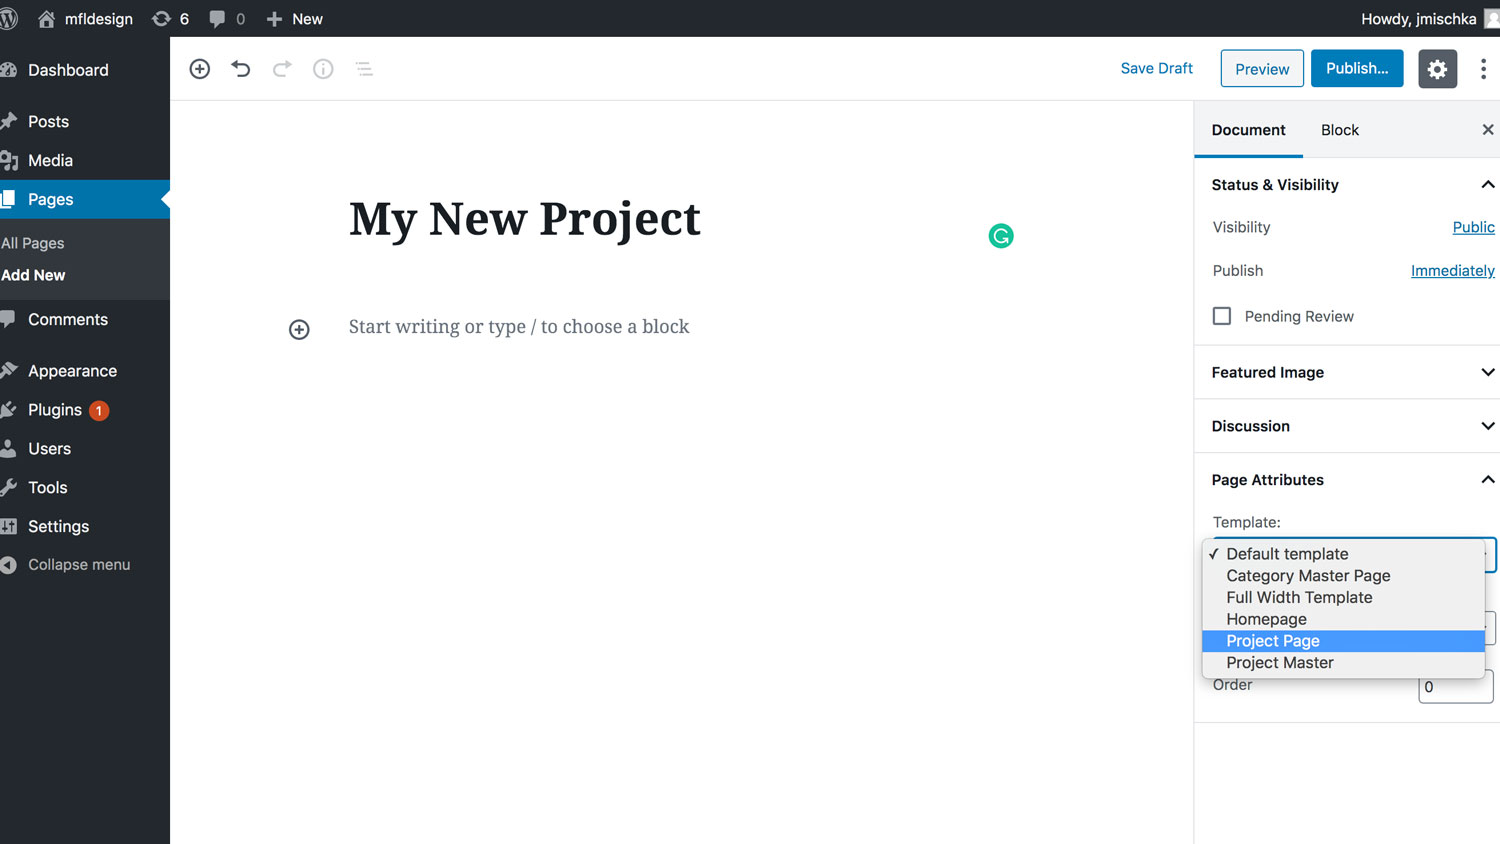Switch to the Block tab
This screenshot has width=1500, height=844.
(1339, 130)
